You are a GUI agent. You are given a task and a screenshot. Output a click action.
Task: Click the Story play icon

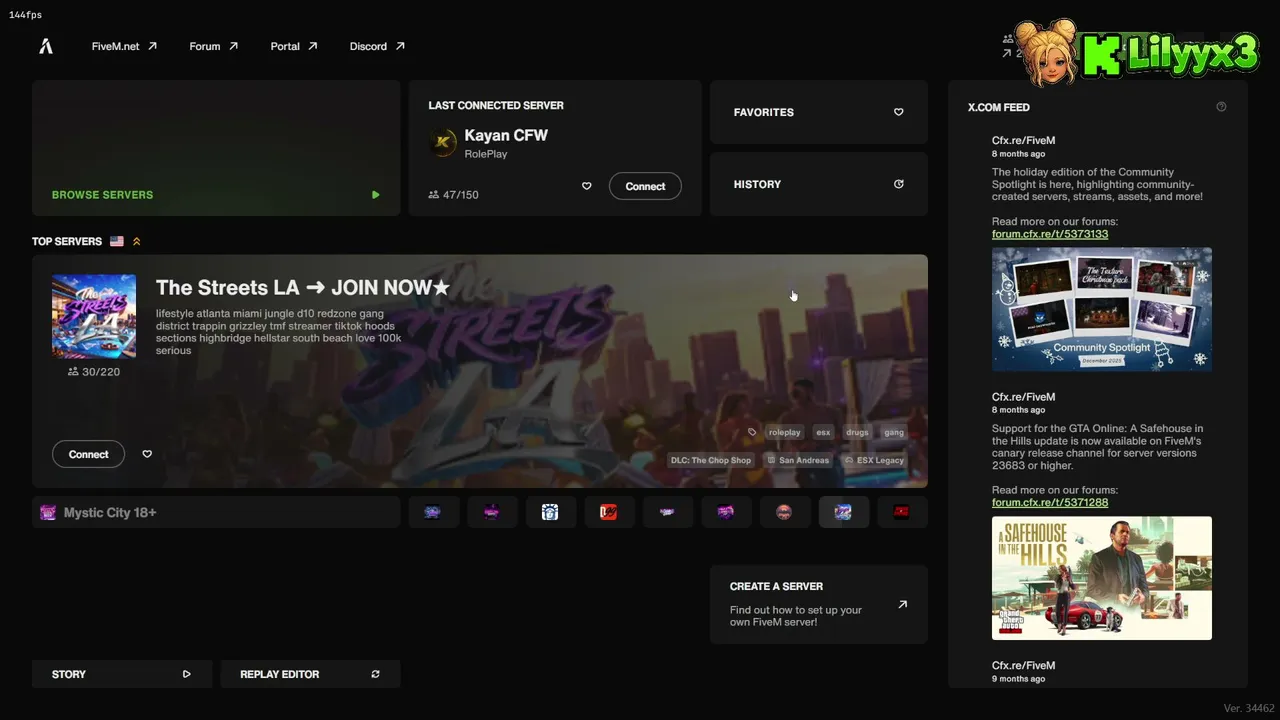coord(186,674)
